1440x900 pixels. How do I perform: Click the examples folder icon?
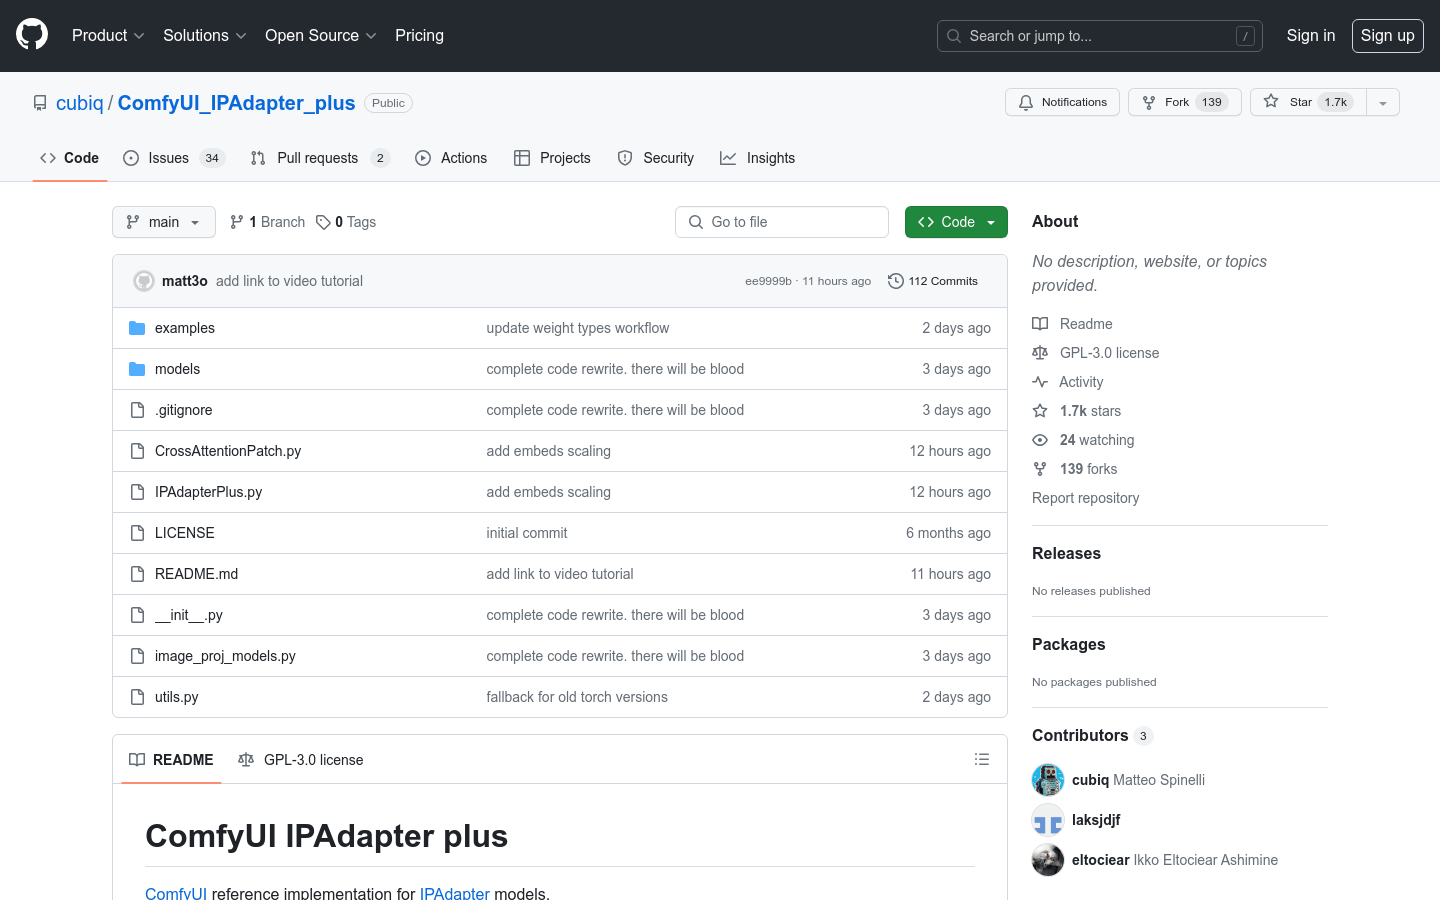(x=137, y=327)
